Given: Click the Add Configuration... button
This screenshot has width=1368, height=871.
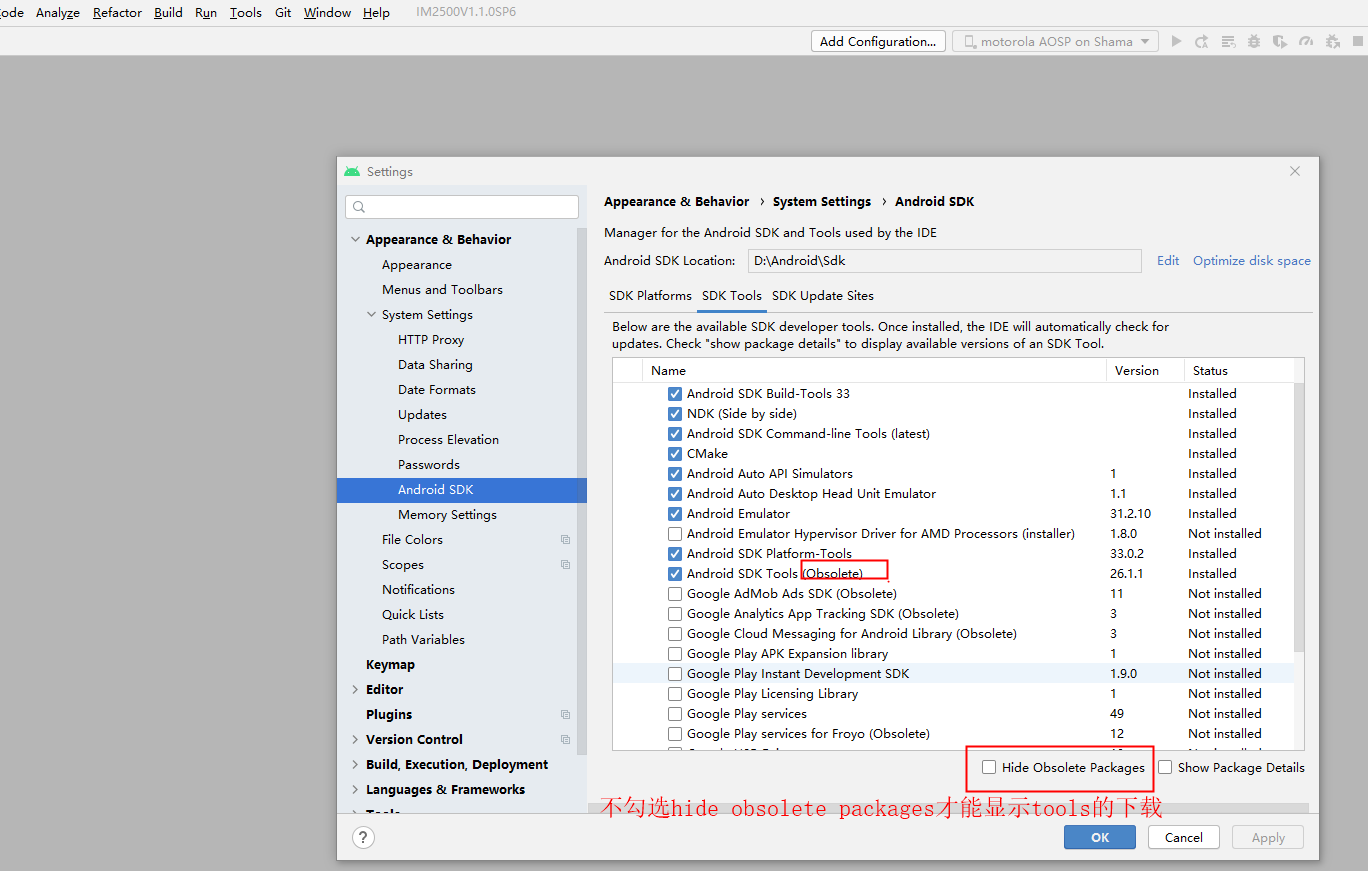Looking at the screenshot, I should click(x=878, y=41).
